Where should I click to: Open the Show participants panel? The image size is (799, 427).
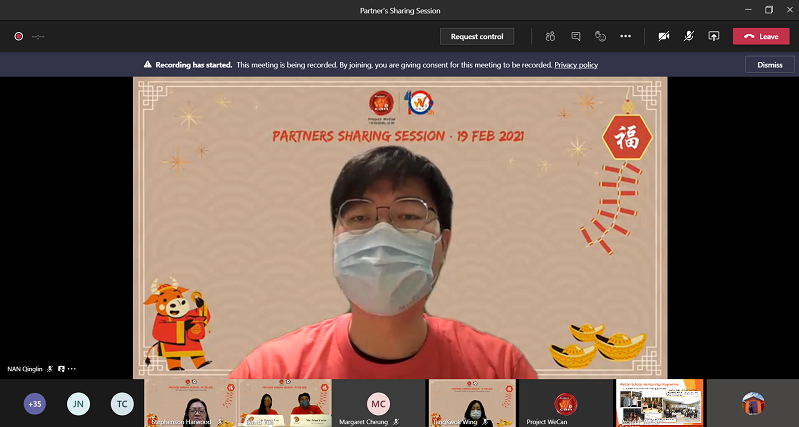point(550,36)
